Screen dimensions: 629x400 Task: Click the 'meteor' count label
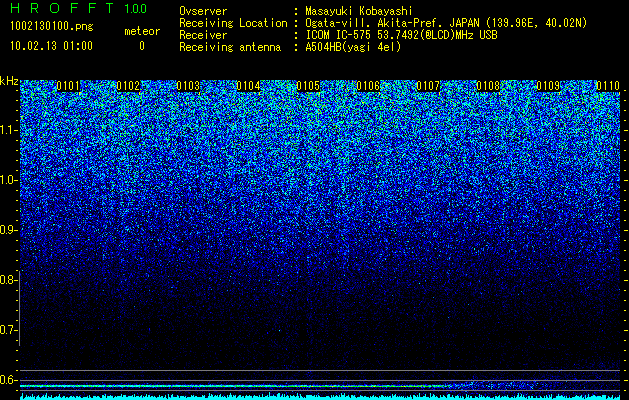[142, 31]
